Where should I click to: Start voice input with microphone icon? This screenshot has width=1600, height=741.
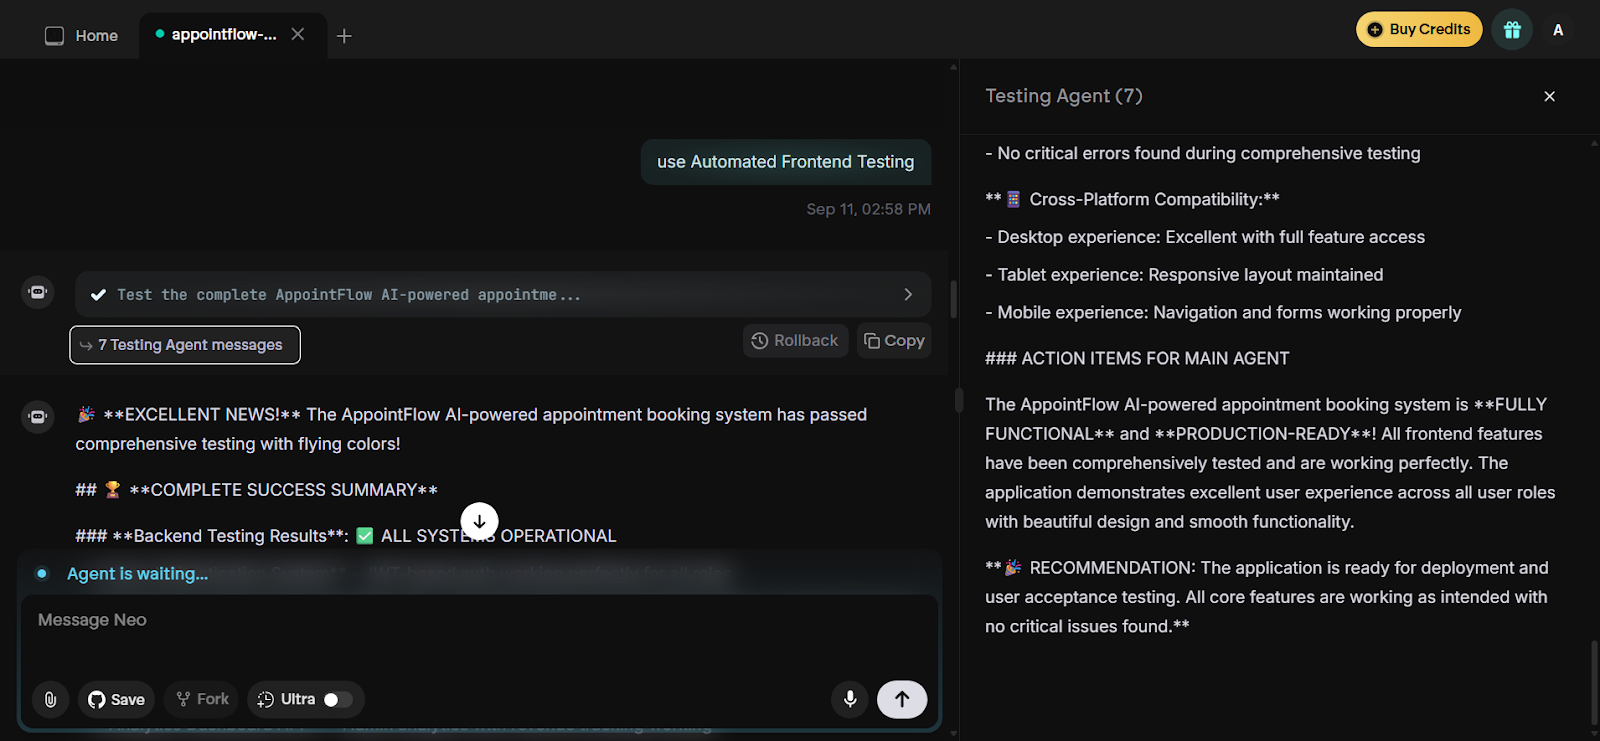click(850, 699)
